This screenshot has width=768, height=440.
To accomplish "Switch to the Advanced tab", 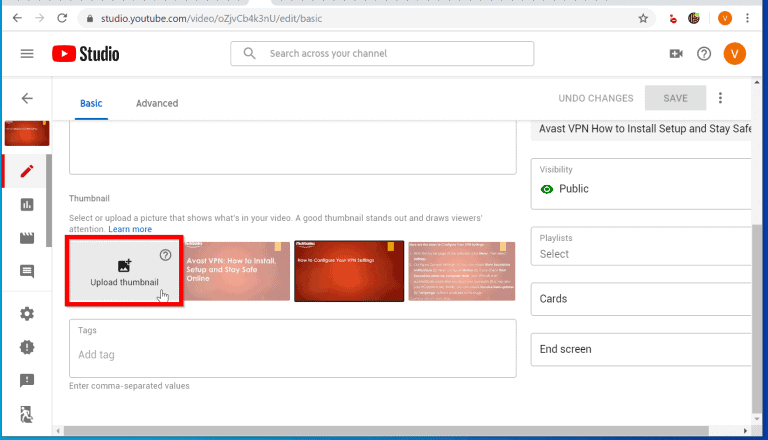I will coord(157,103).
